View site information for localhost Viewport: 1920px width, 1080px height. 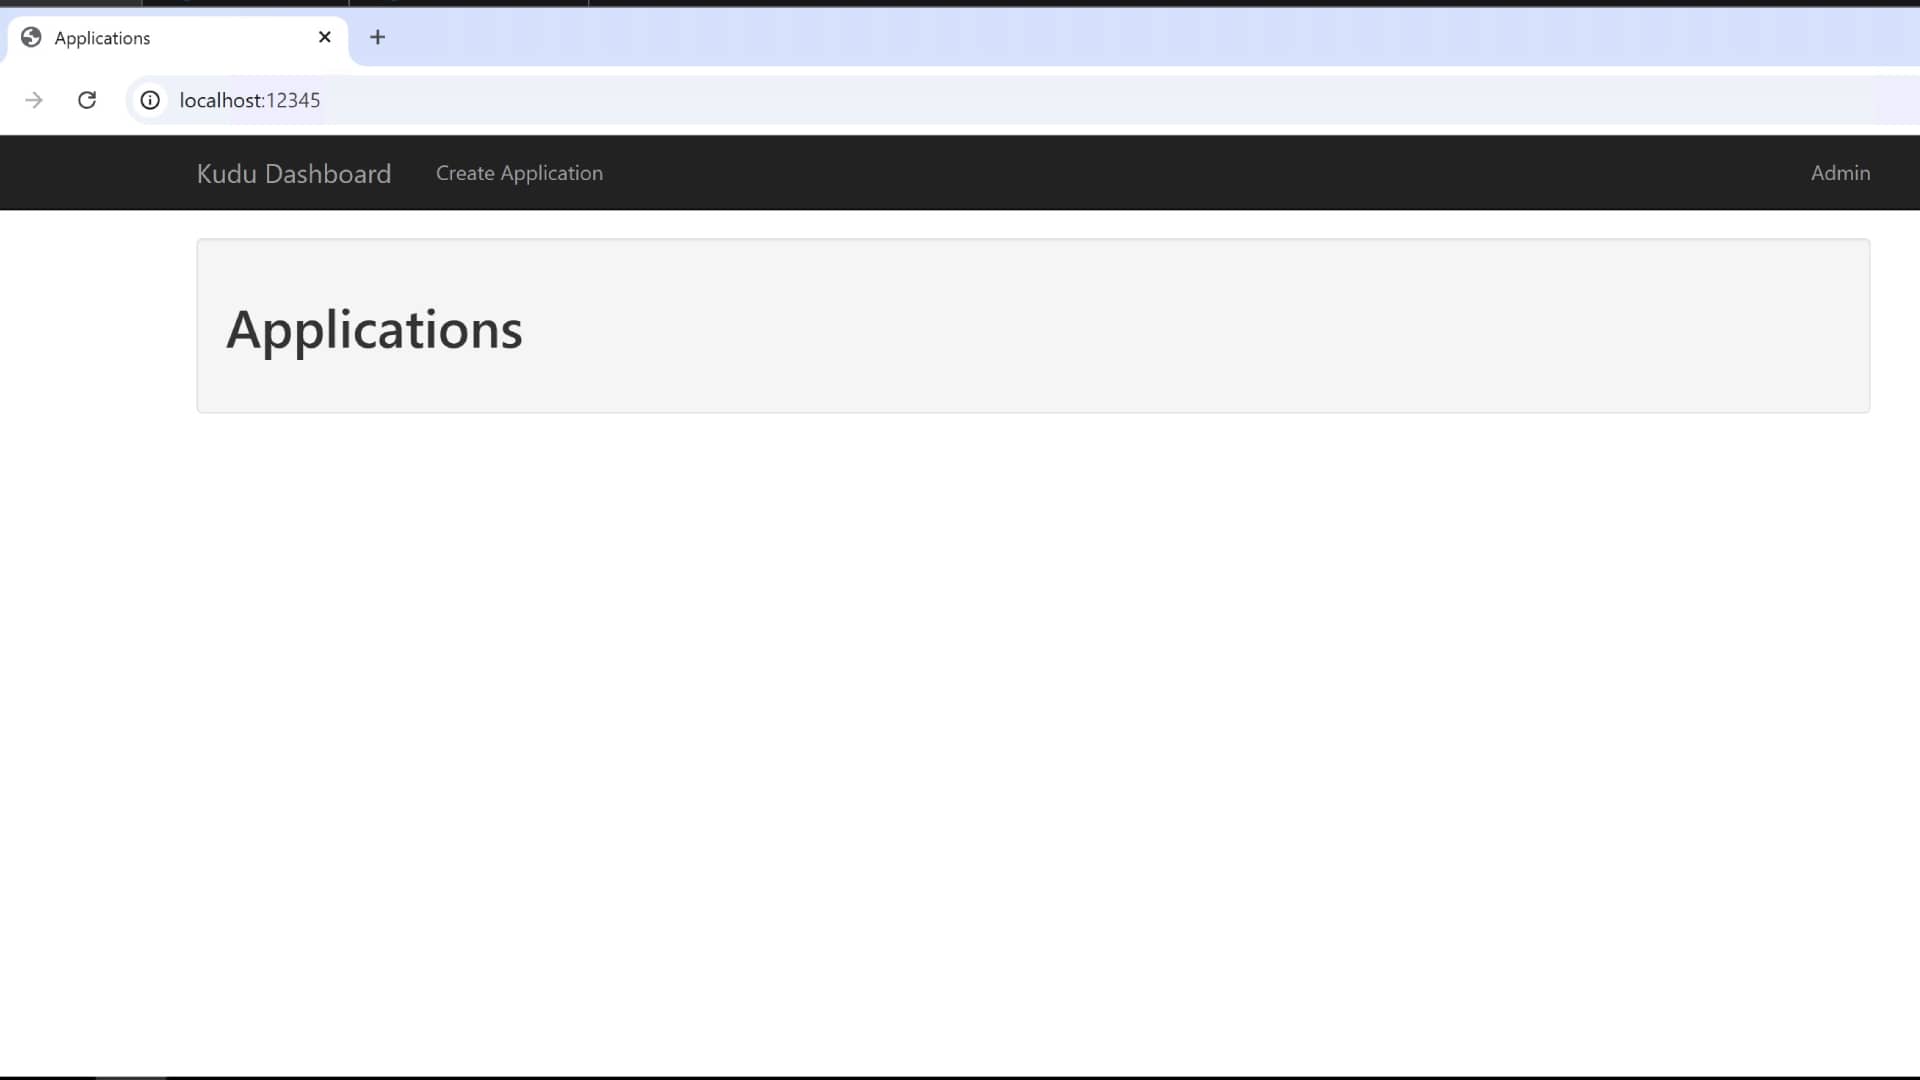point(150,100)
